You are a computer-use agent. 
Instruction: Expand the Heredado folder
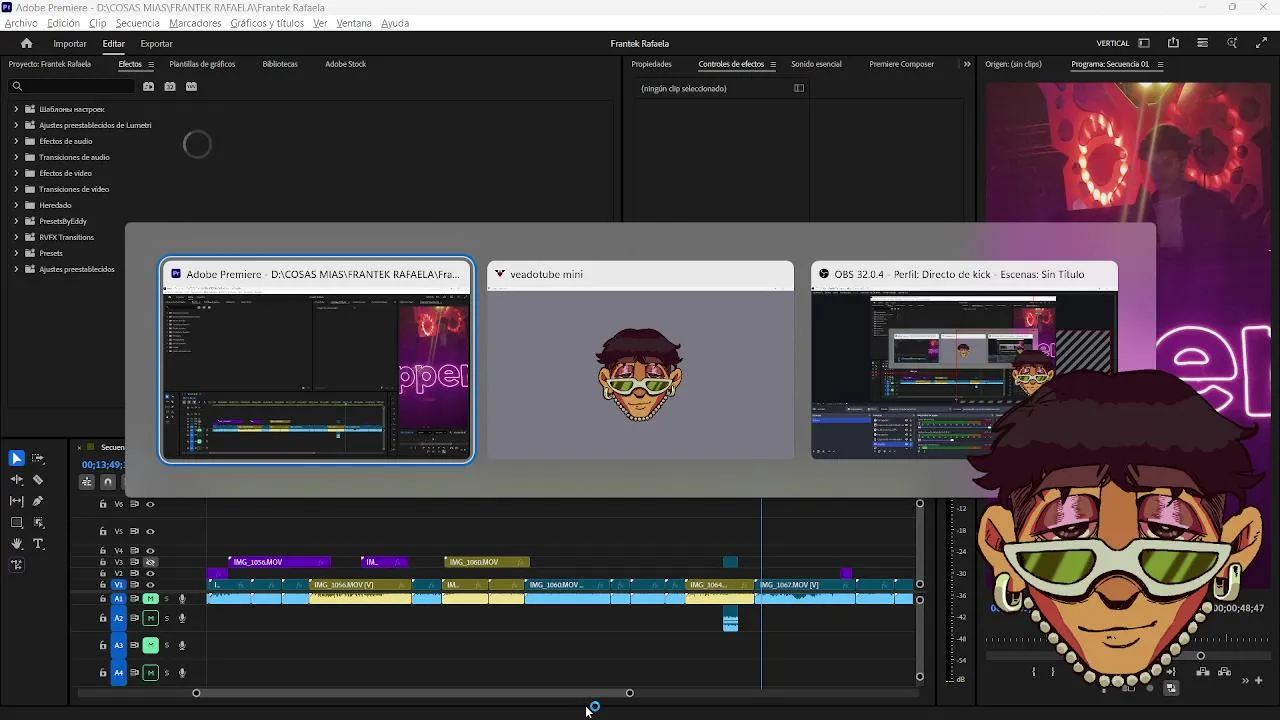16,205
